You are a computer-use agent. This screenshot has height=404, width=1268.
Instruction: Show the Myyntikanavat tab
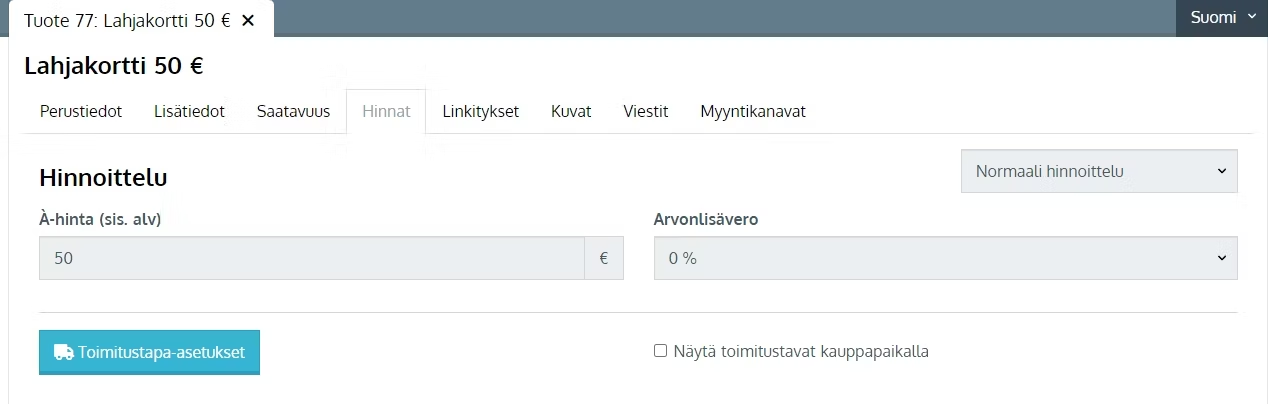point(753,111)
